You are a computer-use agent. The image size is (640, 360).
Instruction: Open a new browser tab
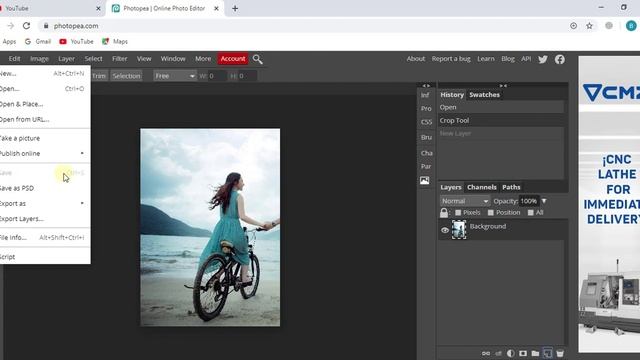click(235, 8)
